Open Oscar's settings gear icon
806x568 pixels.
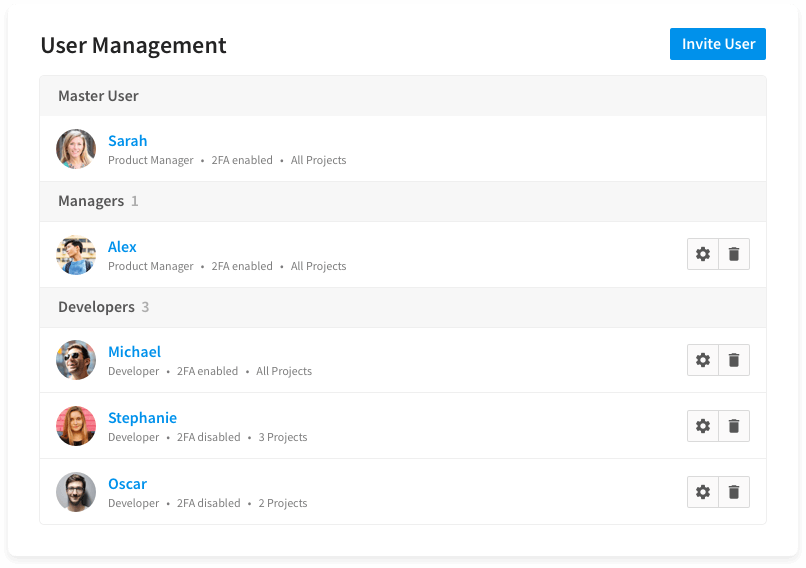(703, 492)
